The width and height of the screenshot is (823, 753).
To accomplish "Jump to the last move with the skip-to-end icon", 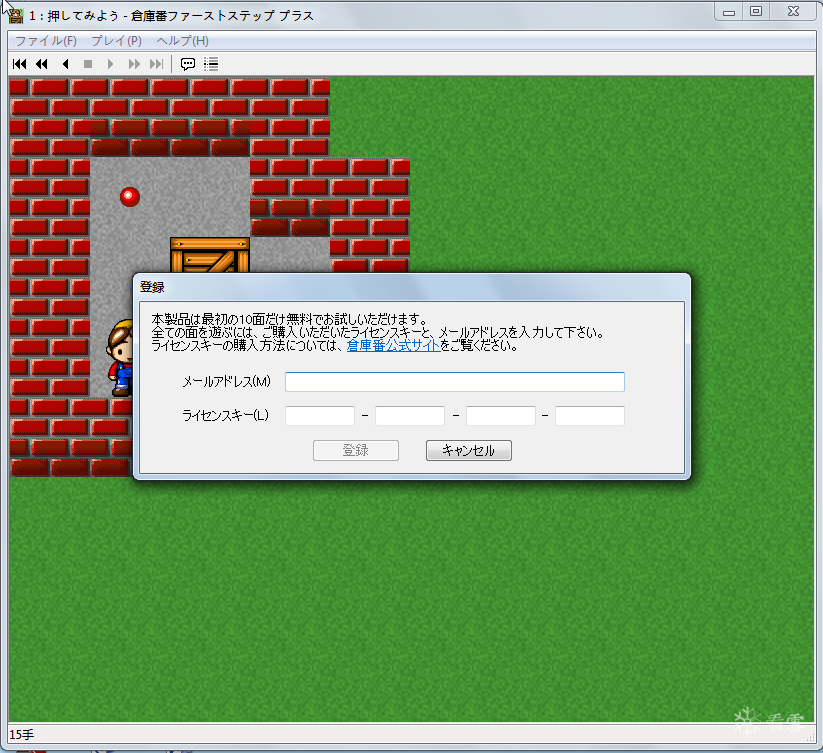I will (156, 64).
